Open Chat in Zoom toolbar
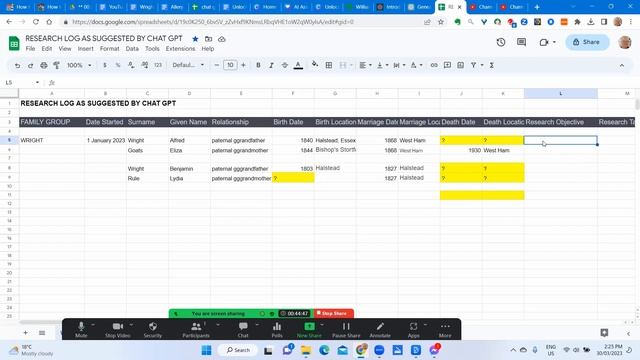This screenshot has width=640, height=360. pyautogui.click(x=243, y=329)
